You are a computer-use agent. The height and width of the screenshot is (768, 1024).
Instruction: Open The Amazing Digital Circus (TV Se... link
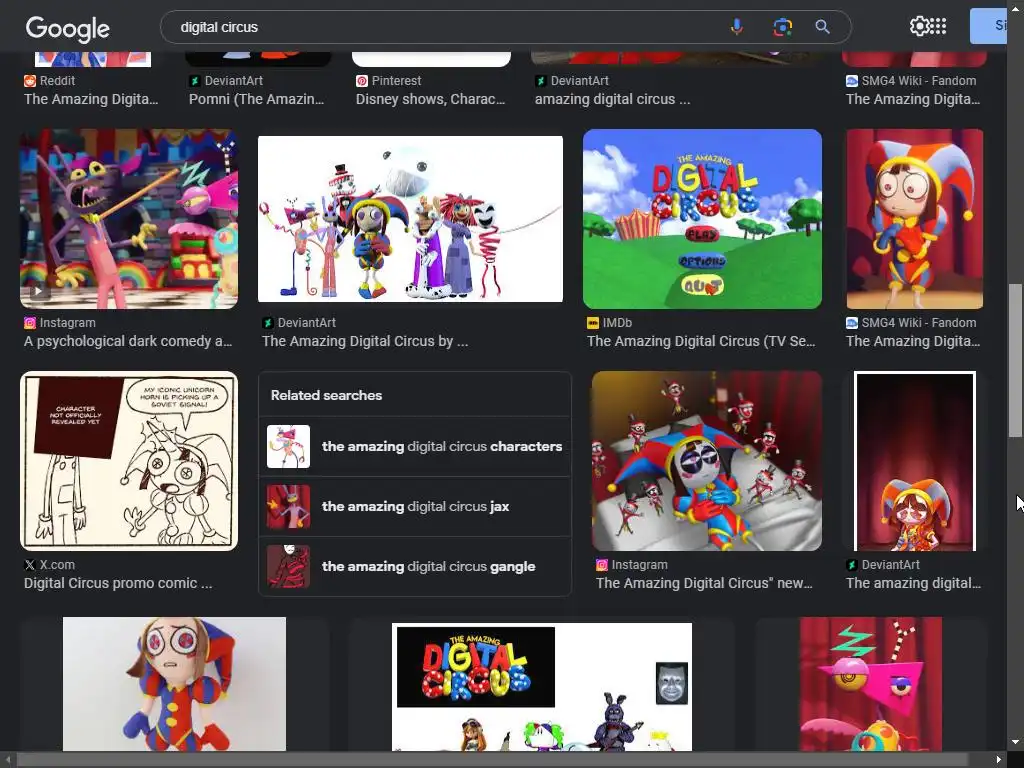[x=701, y=341]
